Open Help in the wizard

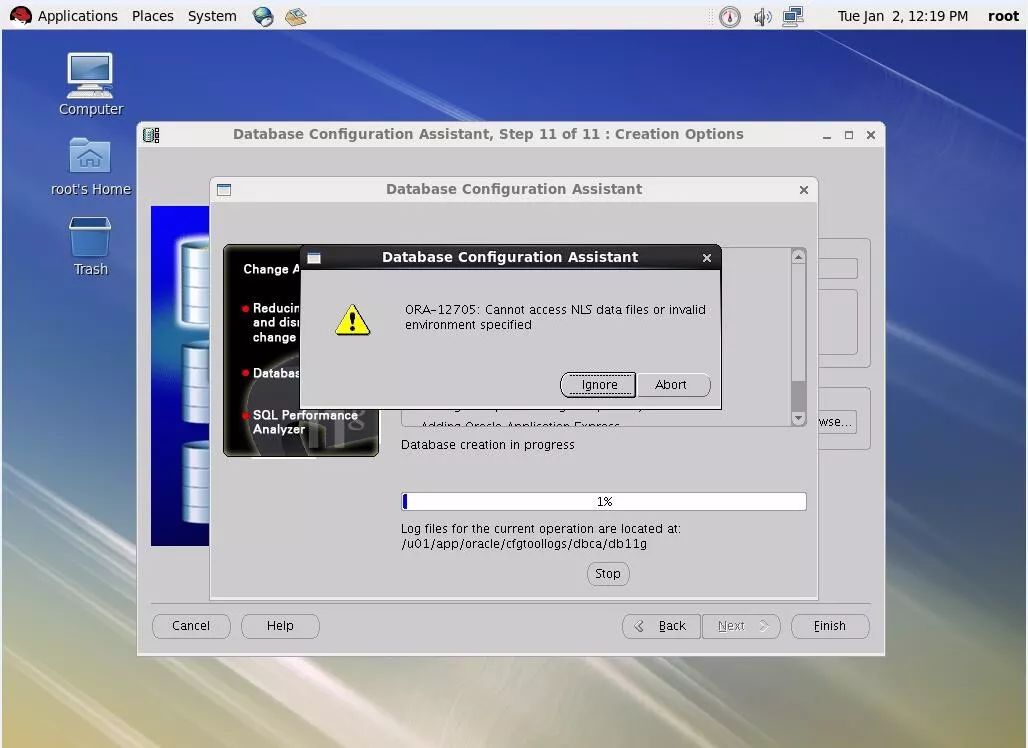(x=280, y=626)
